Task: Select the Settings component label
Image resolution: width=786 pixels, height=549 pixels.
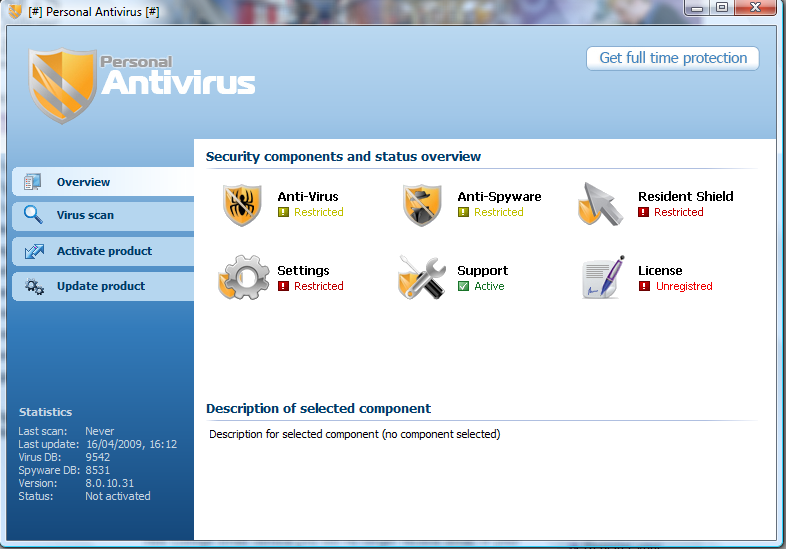Action: click(303, 271)
